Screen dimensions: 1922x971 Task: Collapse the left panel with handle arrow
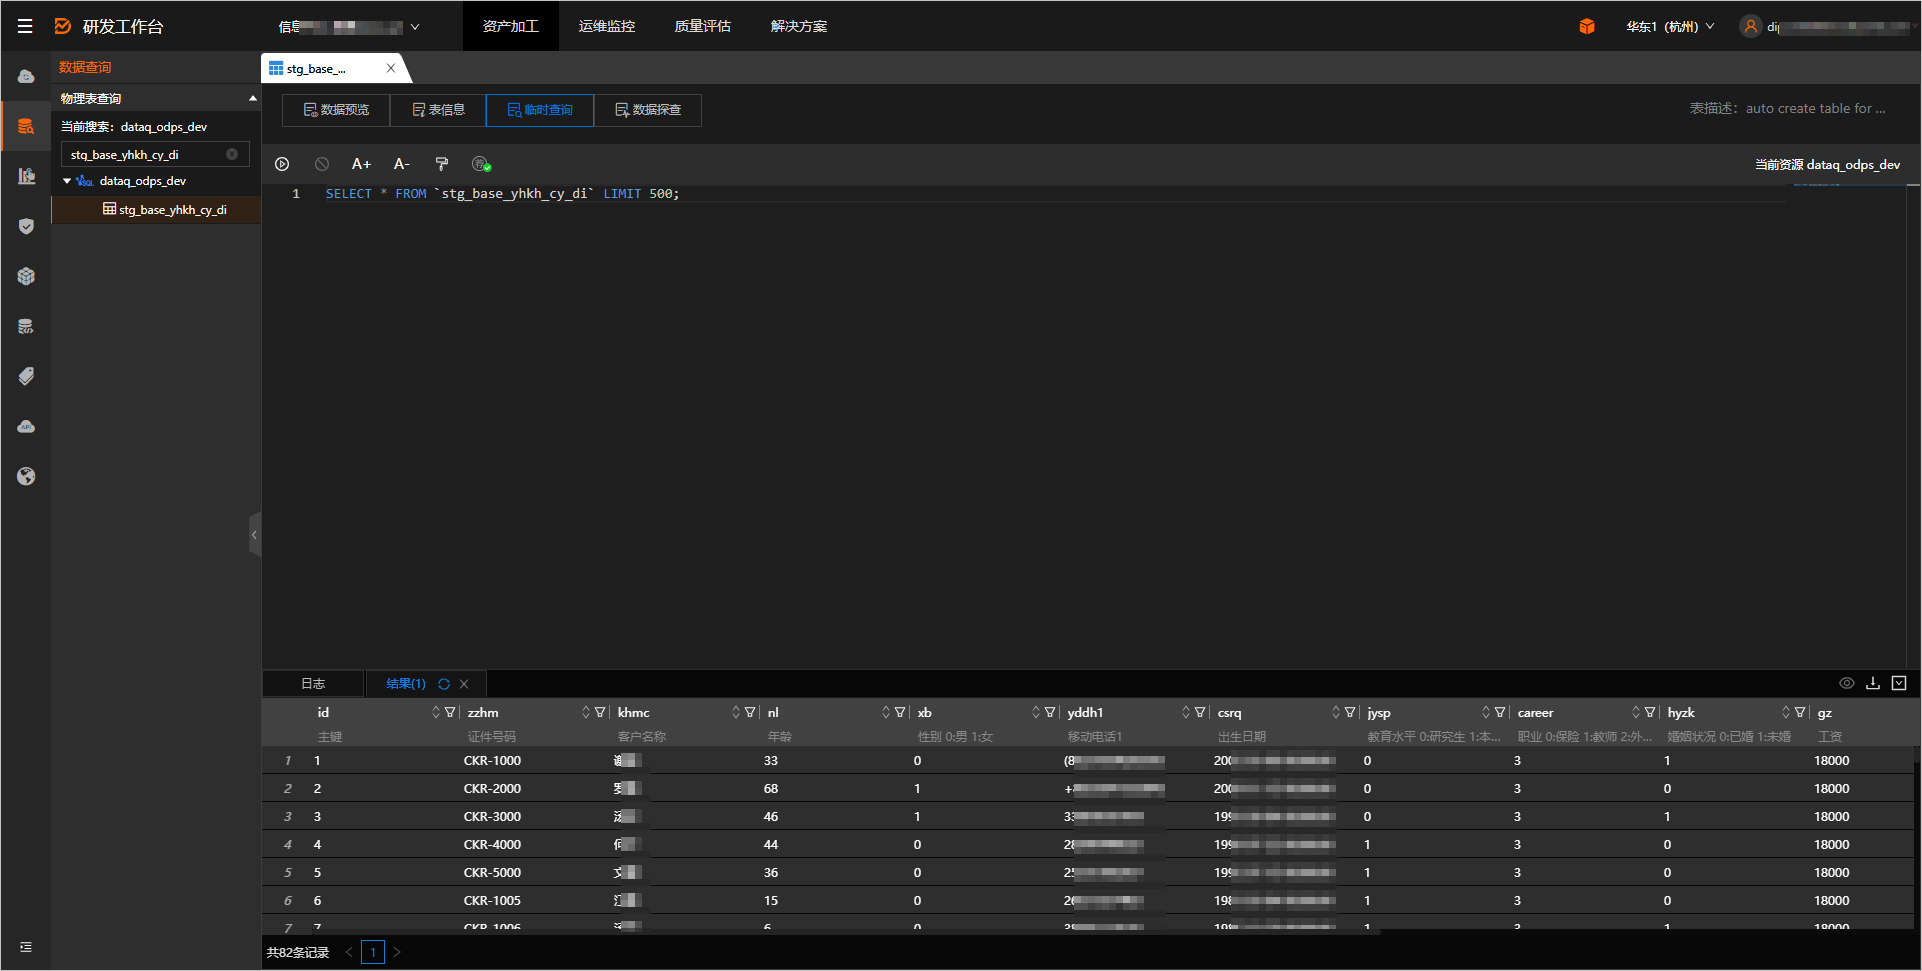[254, 535]
